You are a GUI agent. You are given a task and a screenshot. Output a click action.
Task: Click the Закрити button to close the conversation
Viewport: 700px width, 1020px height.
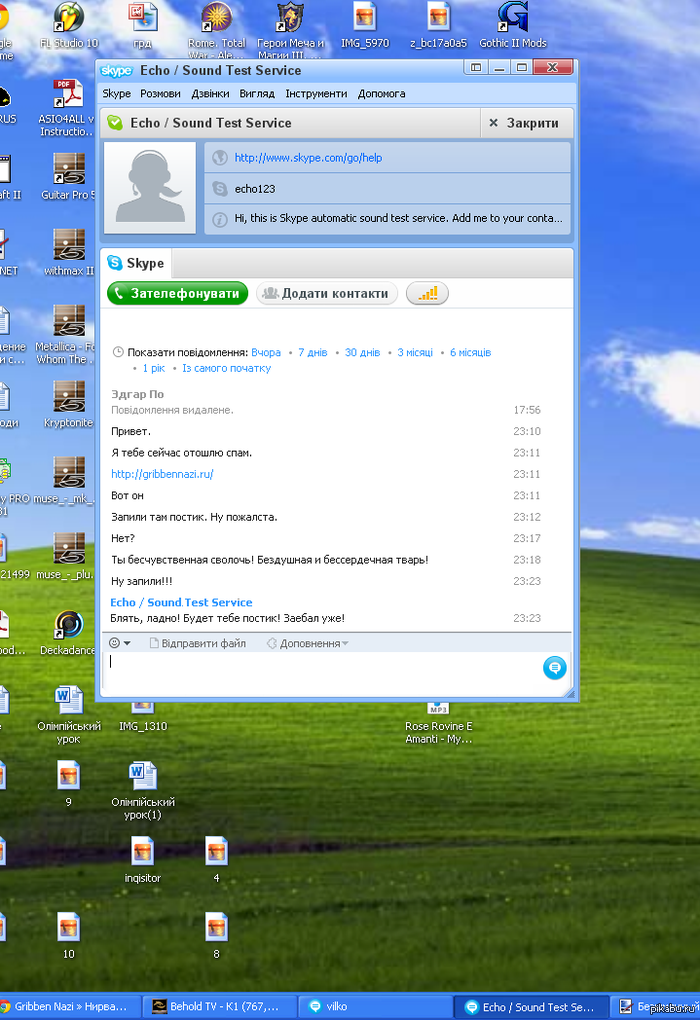point(523,123)
